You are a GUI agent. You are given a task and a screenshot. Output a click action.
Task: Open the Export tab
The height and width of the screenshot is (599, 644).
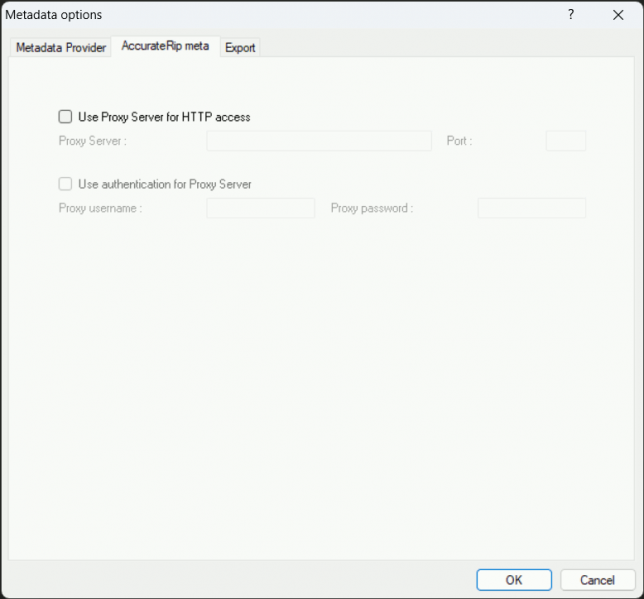[x=240, y=47]
